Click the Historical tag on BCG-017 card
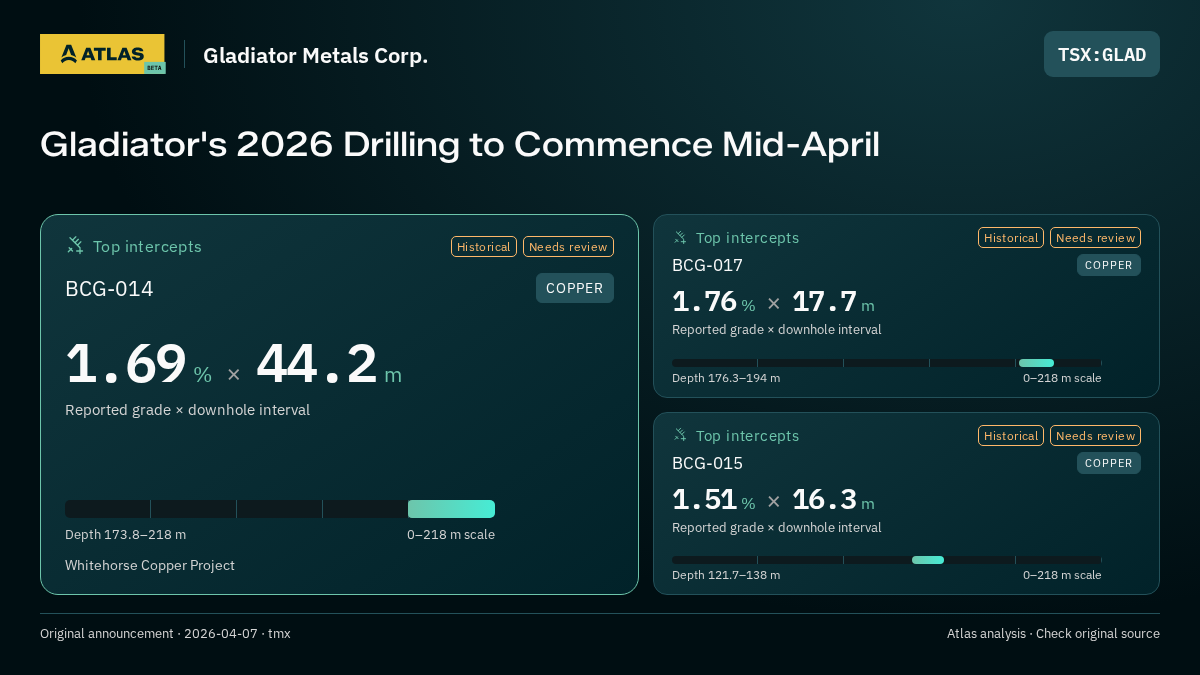Image resolution: width=1200 pixels, height=675 pixels. click(x=1011, y=238)
